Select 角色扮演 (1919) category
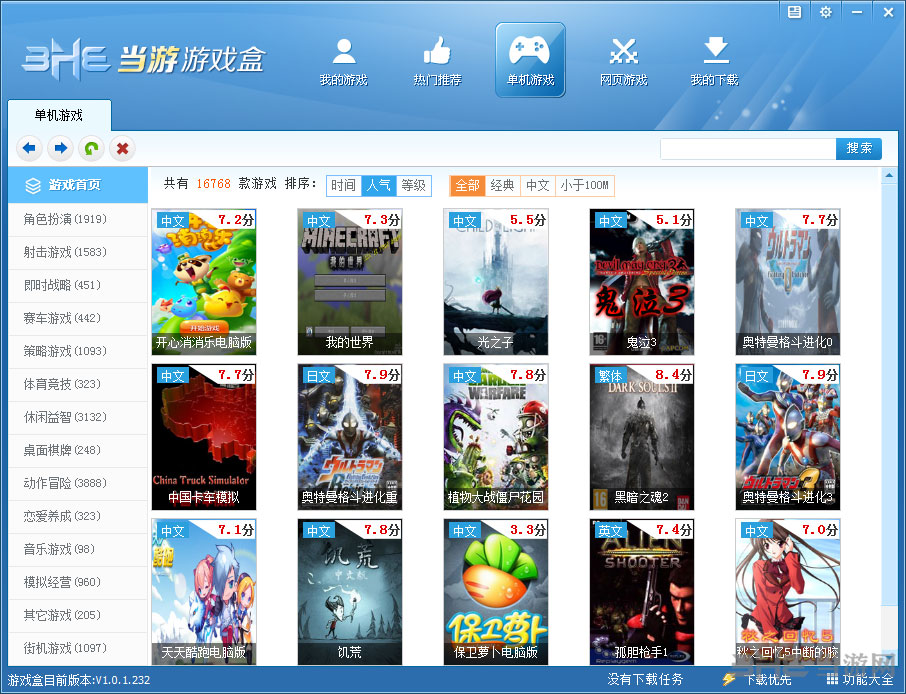The image size is (906, 694). pyautogui.click(x=78, y=219)
